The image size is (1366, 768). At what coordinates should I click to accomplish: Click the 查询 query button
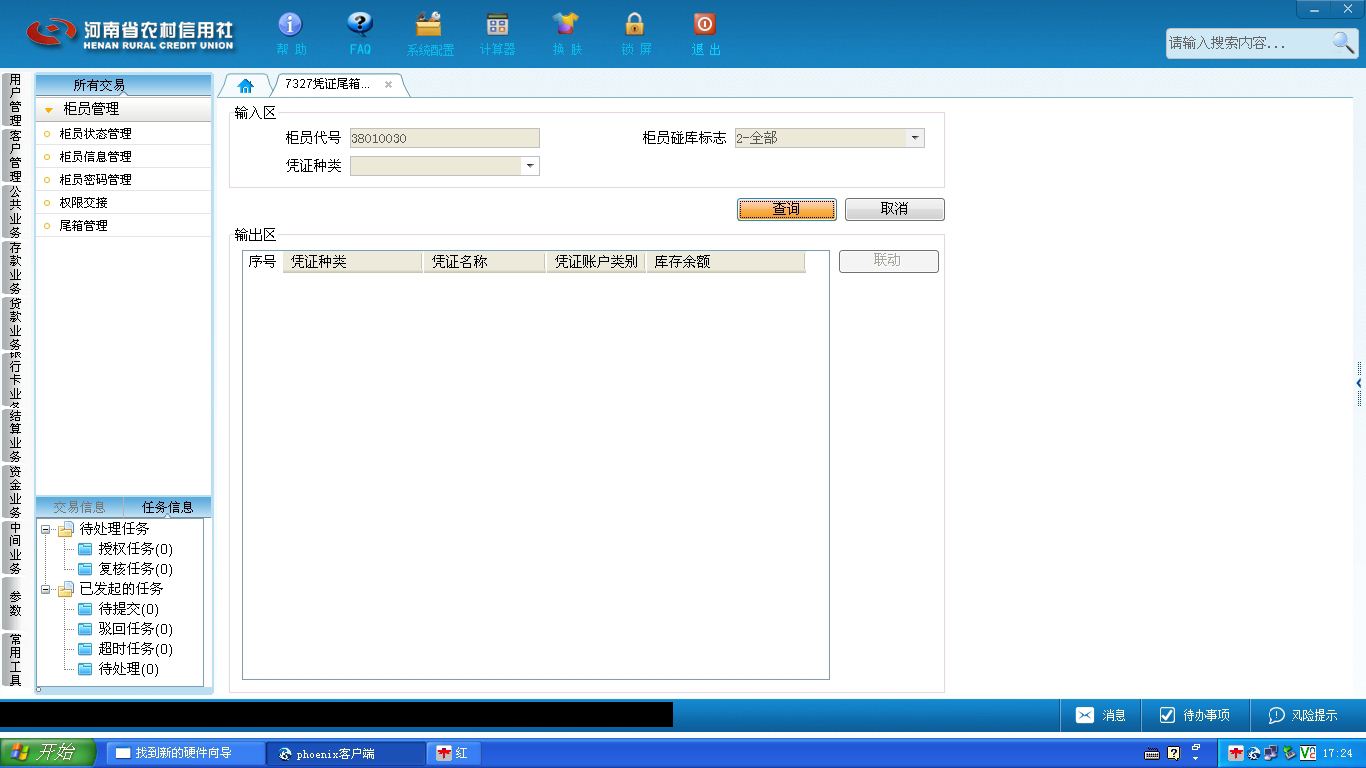[787, 209]
